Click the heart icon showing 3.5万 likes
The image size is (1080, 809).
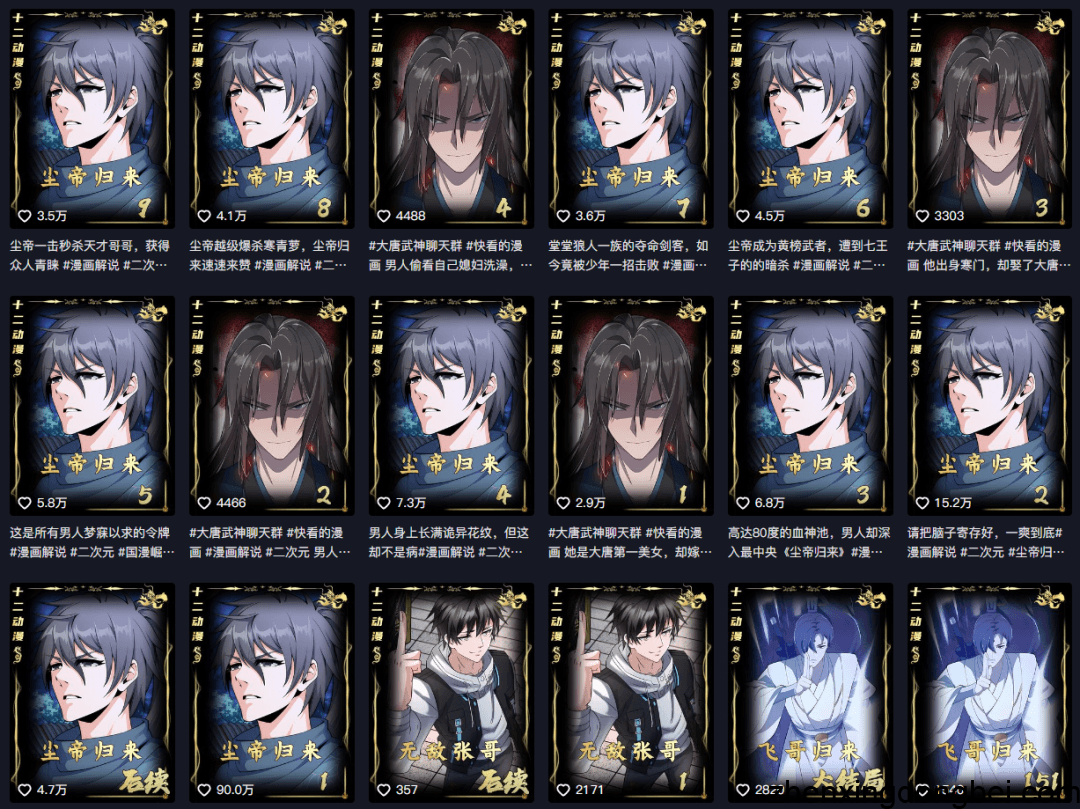pyautogui.click(x=25, y=216)
